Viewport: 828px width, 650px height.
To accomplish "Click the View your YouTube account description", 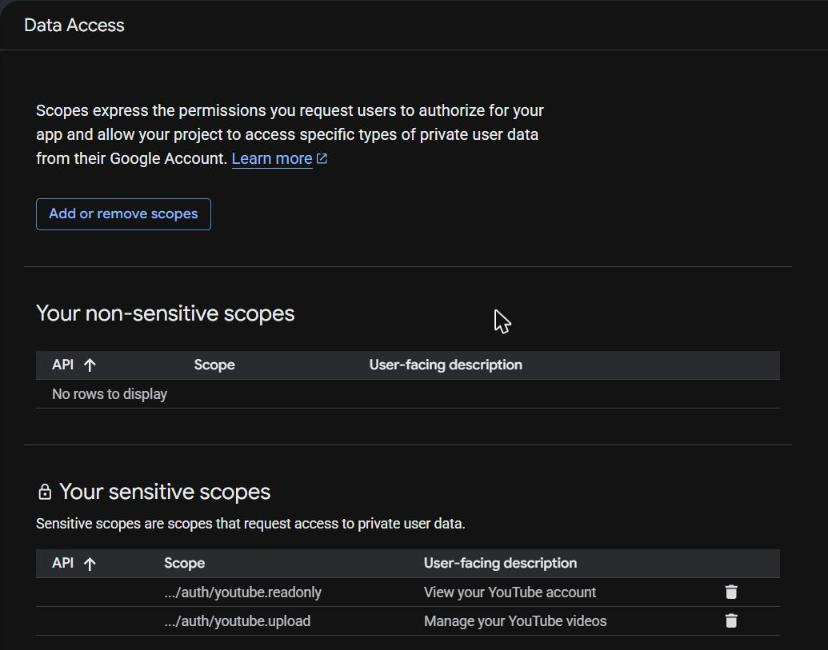I will (510, 592).
